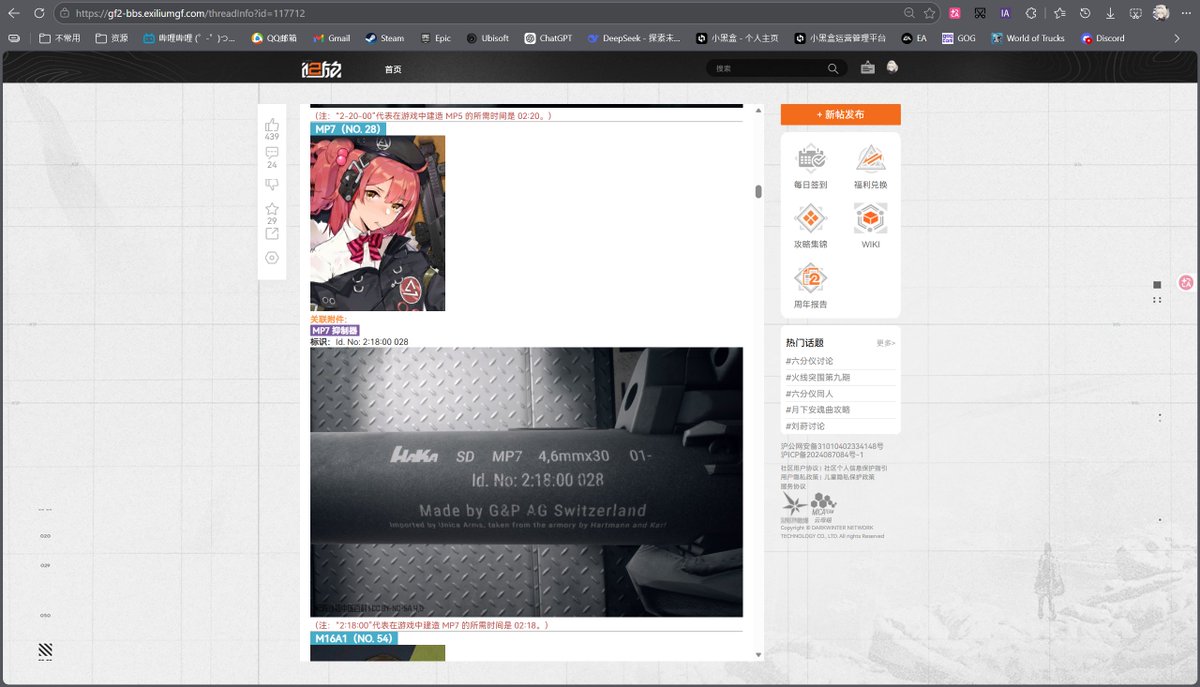Open the Steam bookmark
Screen dimensions: 1200x687
tap(383, 37)
